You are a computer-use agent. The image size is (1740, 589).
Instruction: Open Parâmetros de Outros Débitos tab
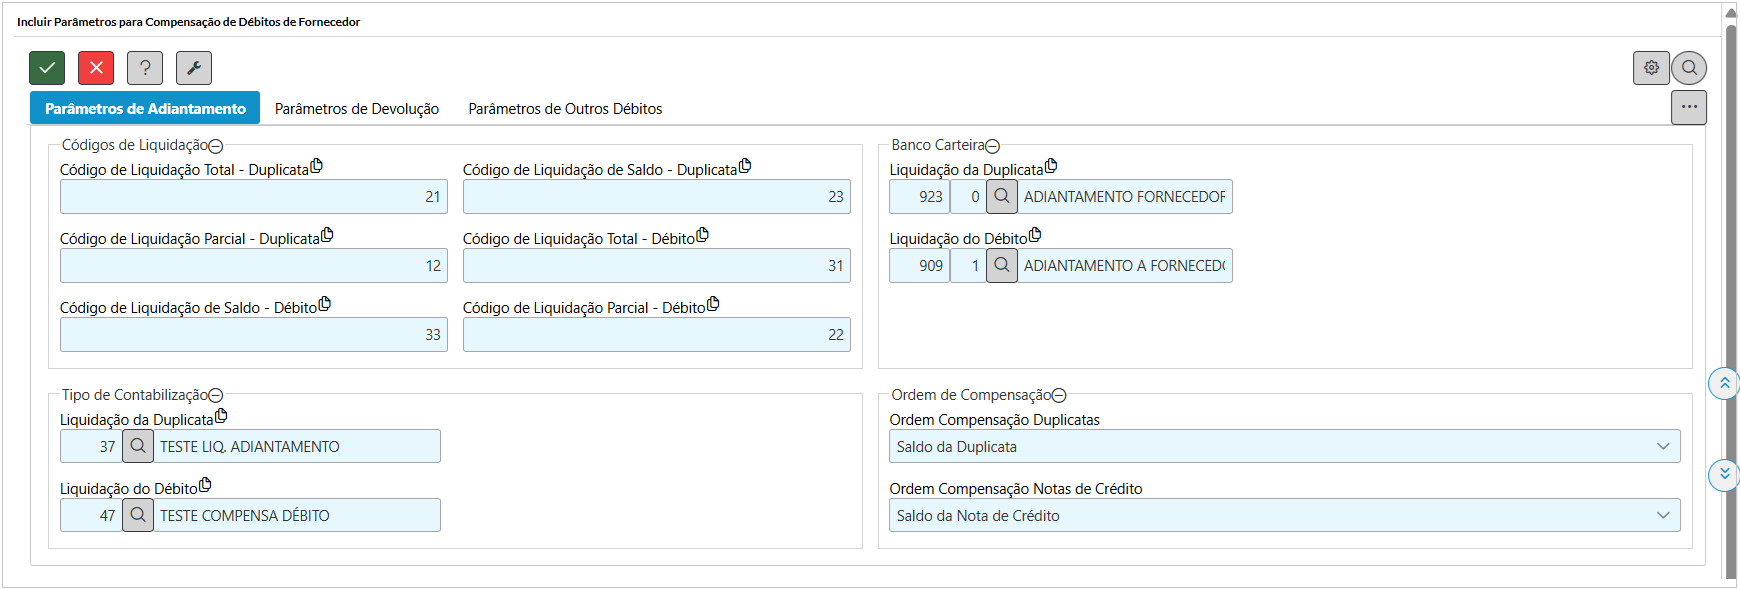point(565,109)
